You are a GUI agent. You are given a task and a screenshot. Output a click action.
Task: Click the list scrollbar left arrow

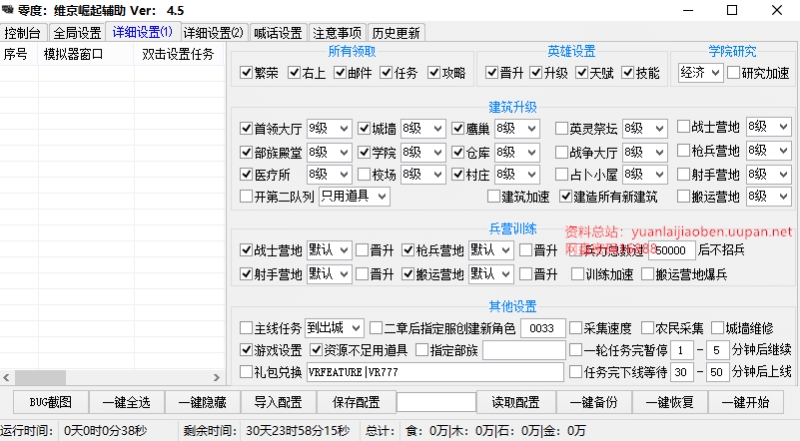point(7,378)
